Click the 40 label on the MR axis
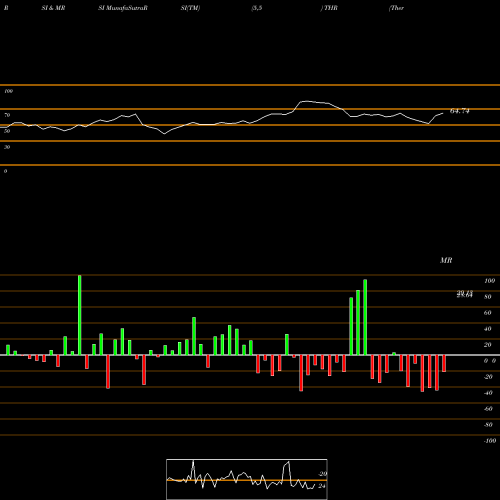 (488, 329)
